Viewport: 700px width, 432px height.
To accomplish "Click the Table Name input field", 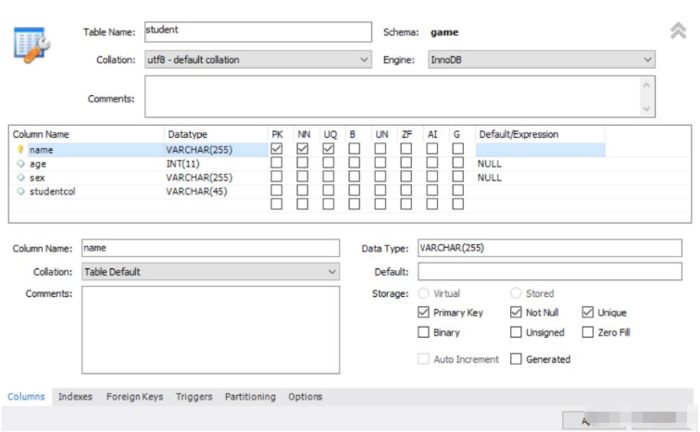I will [x=257, y=31].
